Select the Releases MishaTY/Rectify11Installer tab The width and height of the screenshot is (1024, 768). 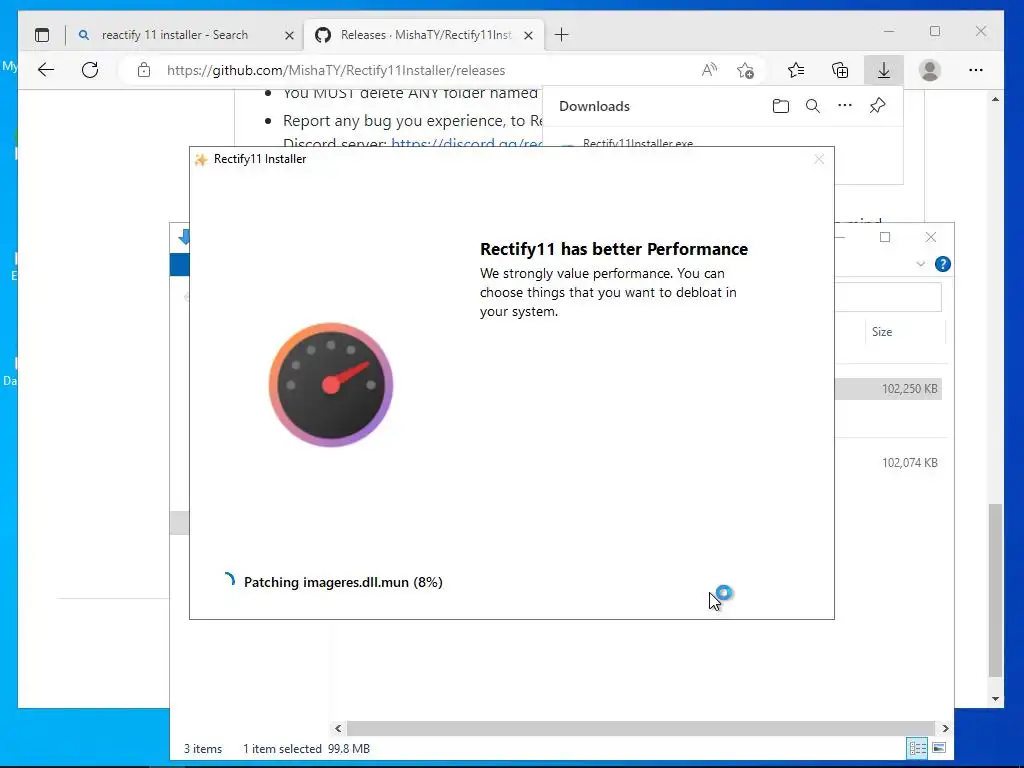click(x=425, y=35)
